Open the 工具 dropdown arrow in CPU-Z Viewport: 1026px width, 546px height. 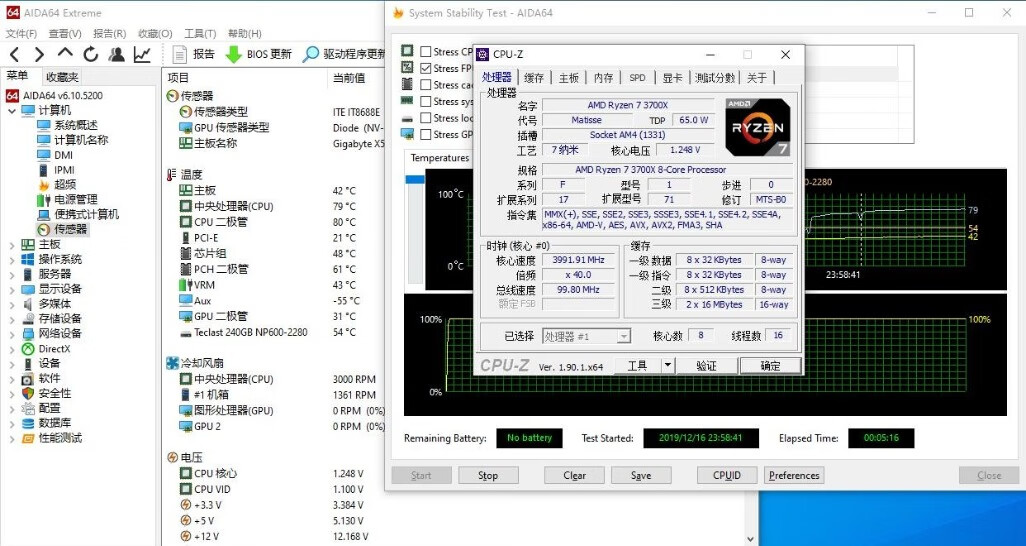pyautogui.click(x=667, y=365)
